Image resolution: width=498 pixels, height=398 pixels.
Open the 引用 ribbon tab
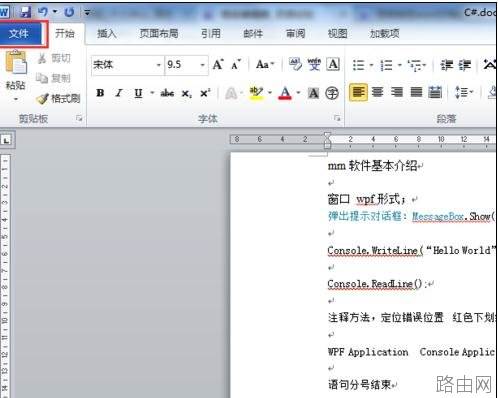click(211, 33)
